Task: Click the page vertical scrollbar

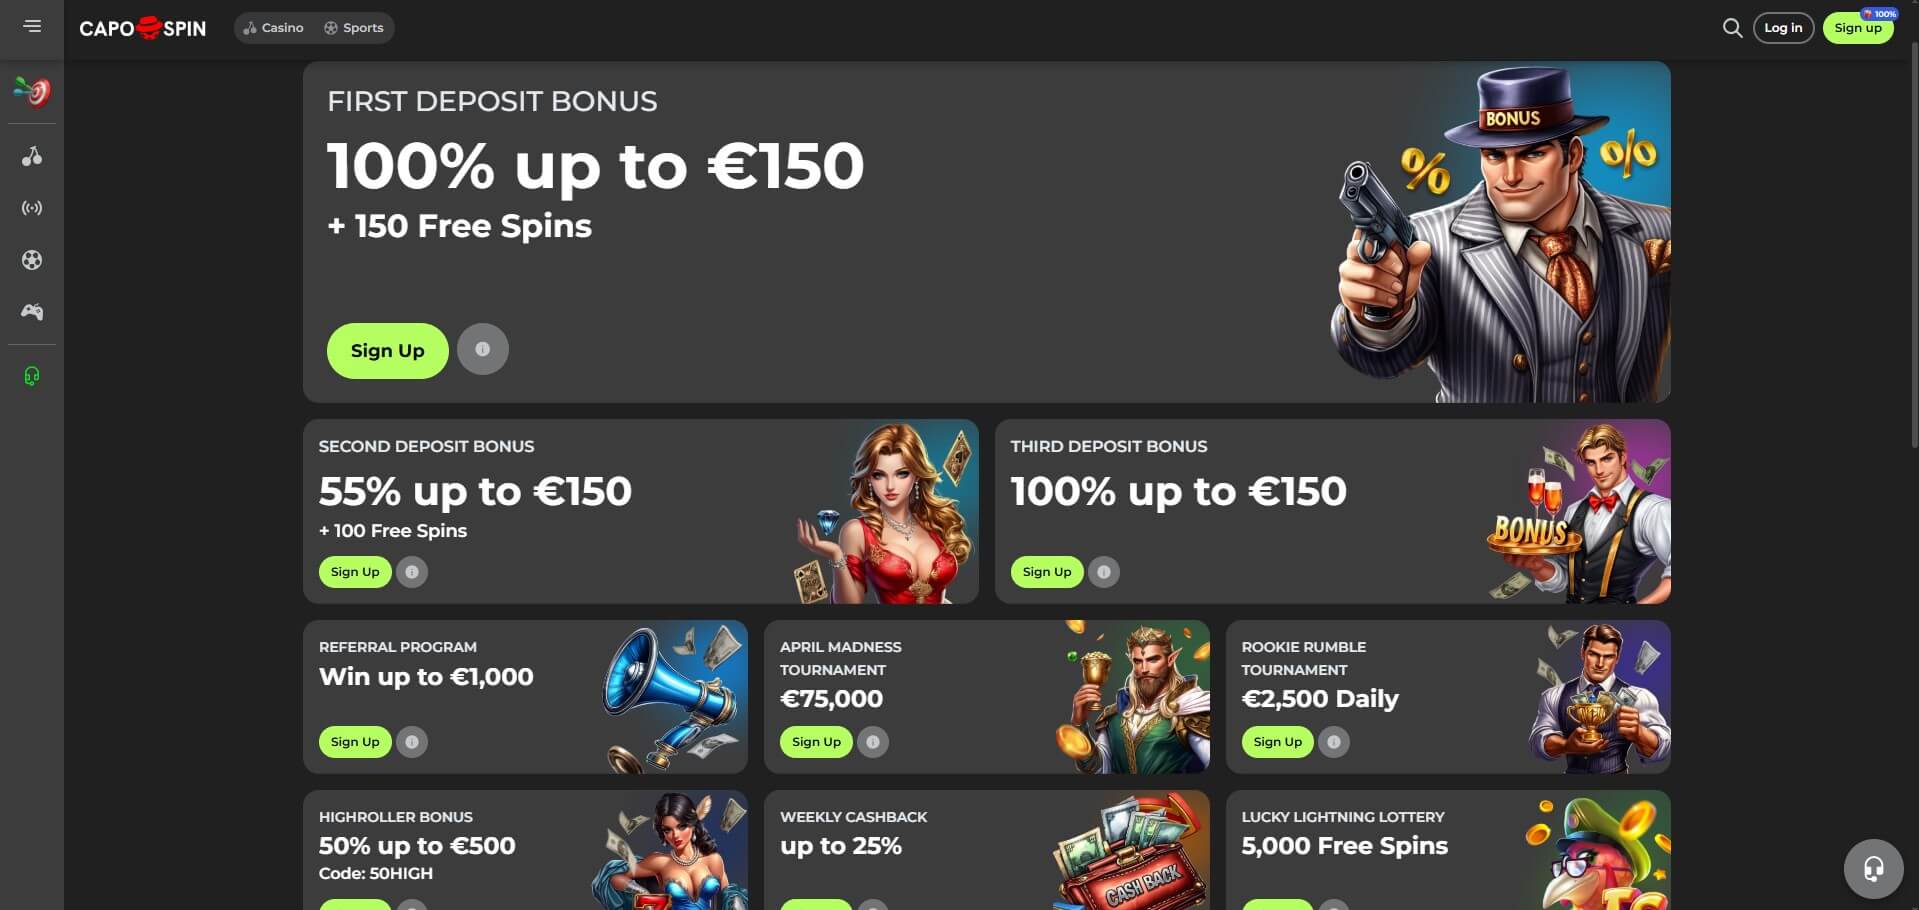Action: (1914, 245)
